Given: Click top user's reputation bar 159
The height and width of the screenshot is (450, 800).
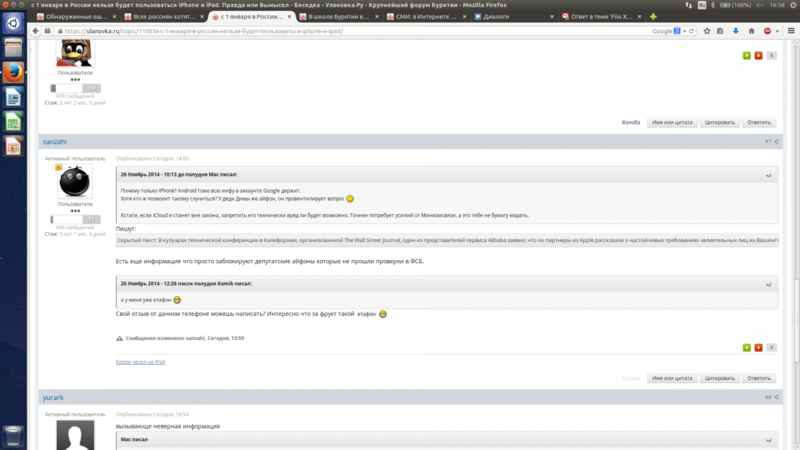Looking at the screenshot, I should tap(76, 88).
